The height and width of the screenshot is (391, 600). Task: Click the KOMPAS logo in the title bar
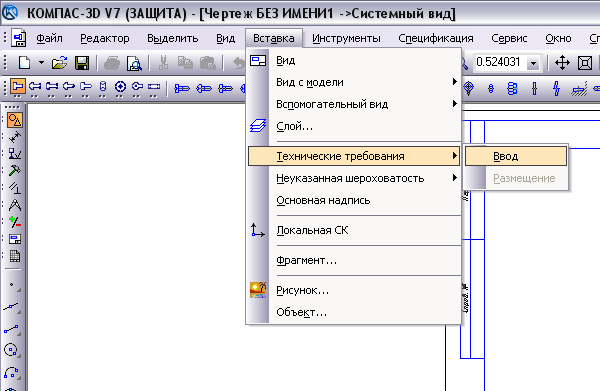pos(10,12)
